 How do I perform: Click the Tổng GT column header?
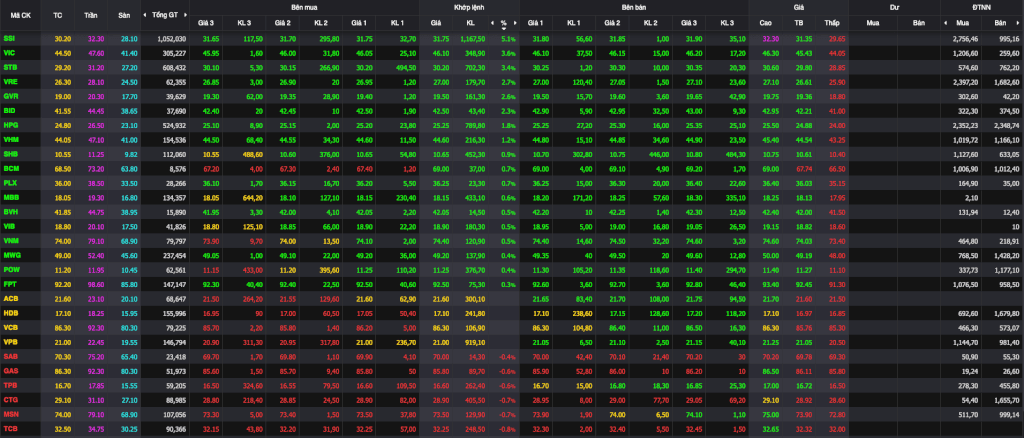163,14
